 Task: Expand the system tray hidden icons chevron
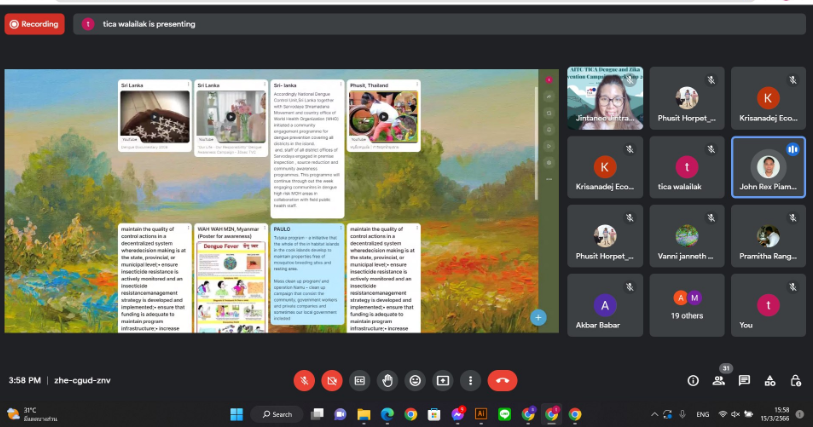(655, 414)
